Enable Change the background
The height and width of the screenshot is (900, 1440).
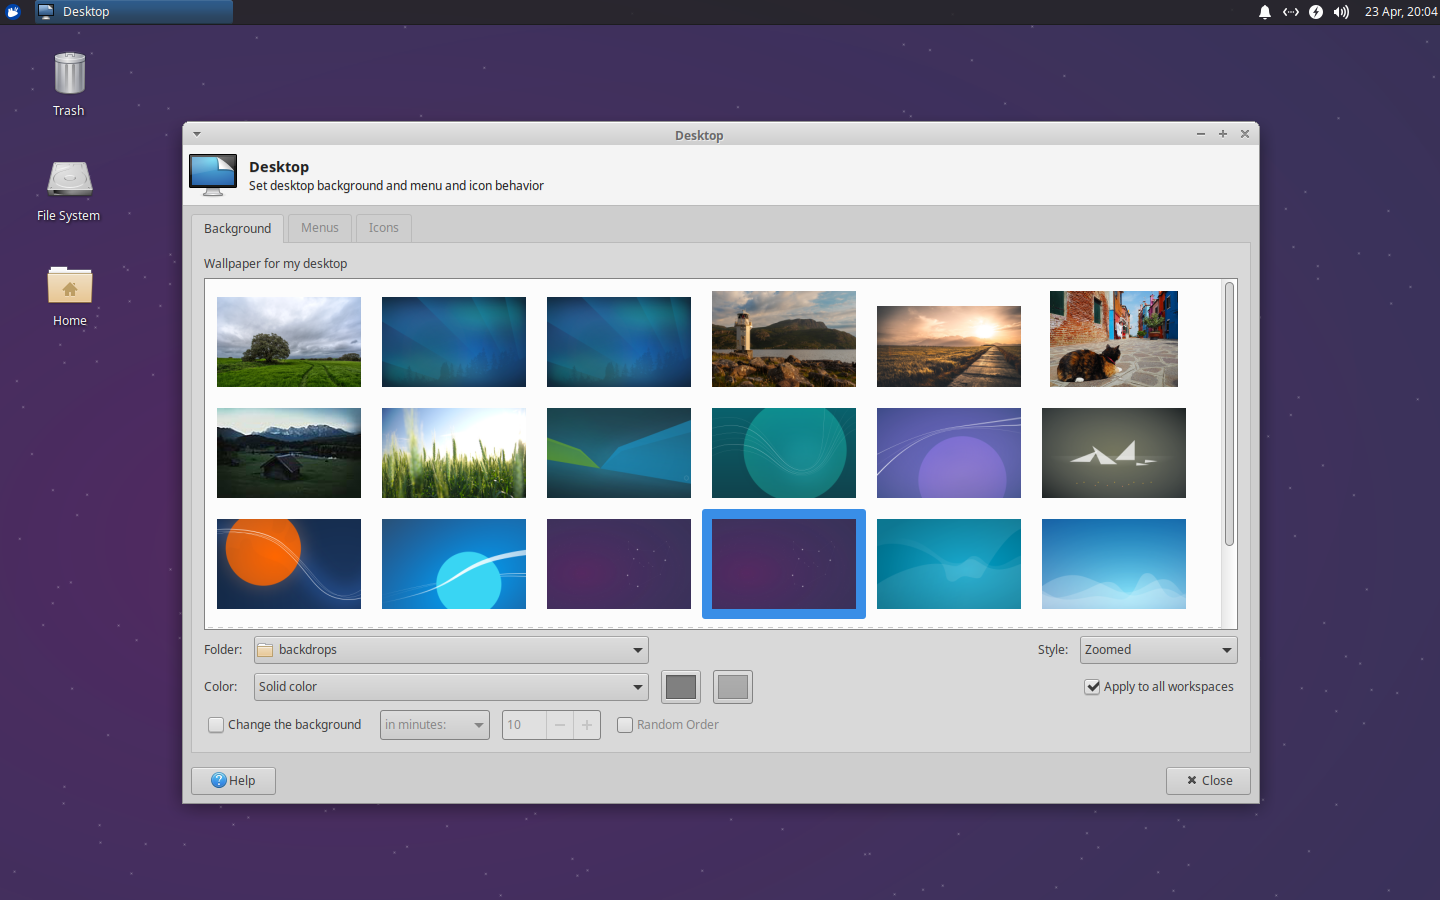click(x=216, y=724)
